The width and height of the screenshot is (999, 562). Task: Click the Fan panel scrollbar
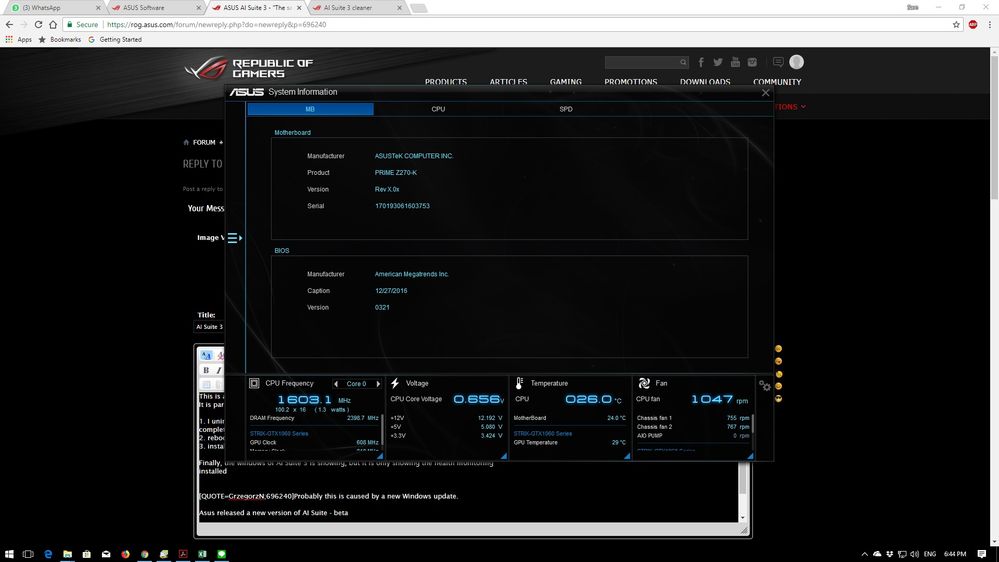[x=753, y=424]
